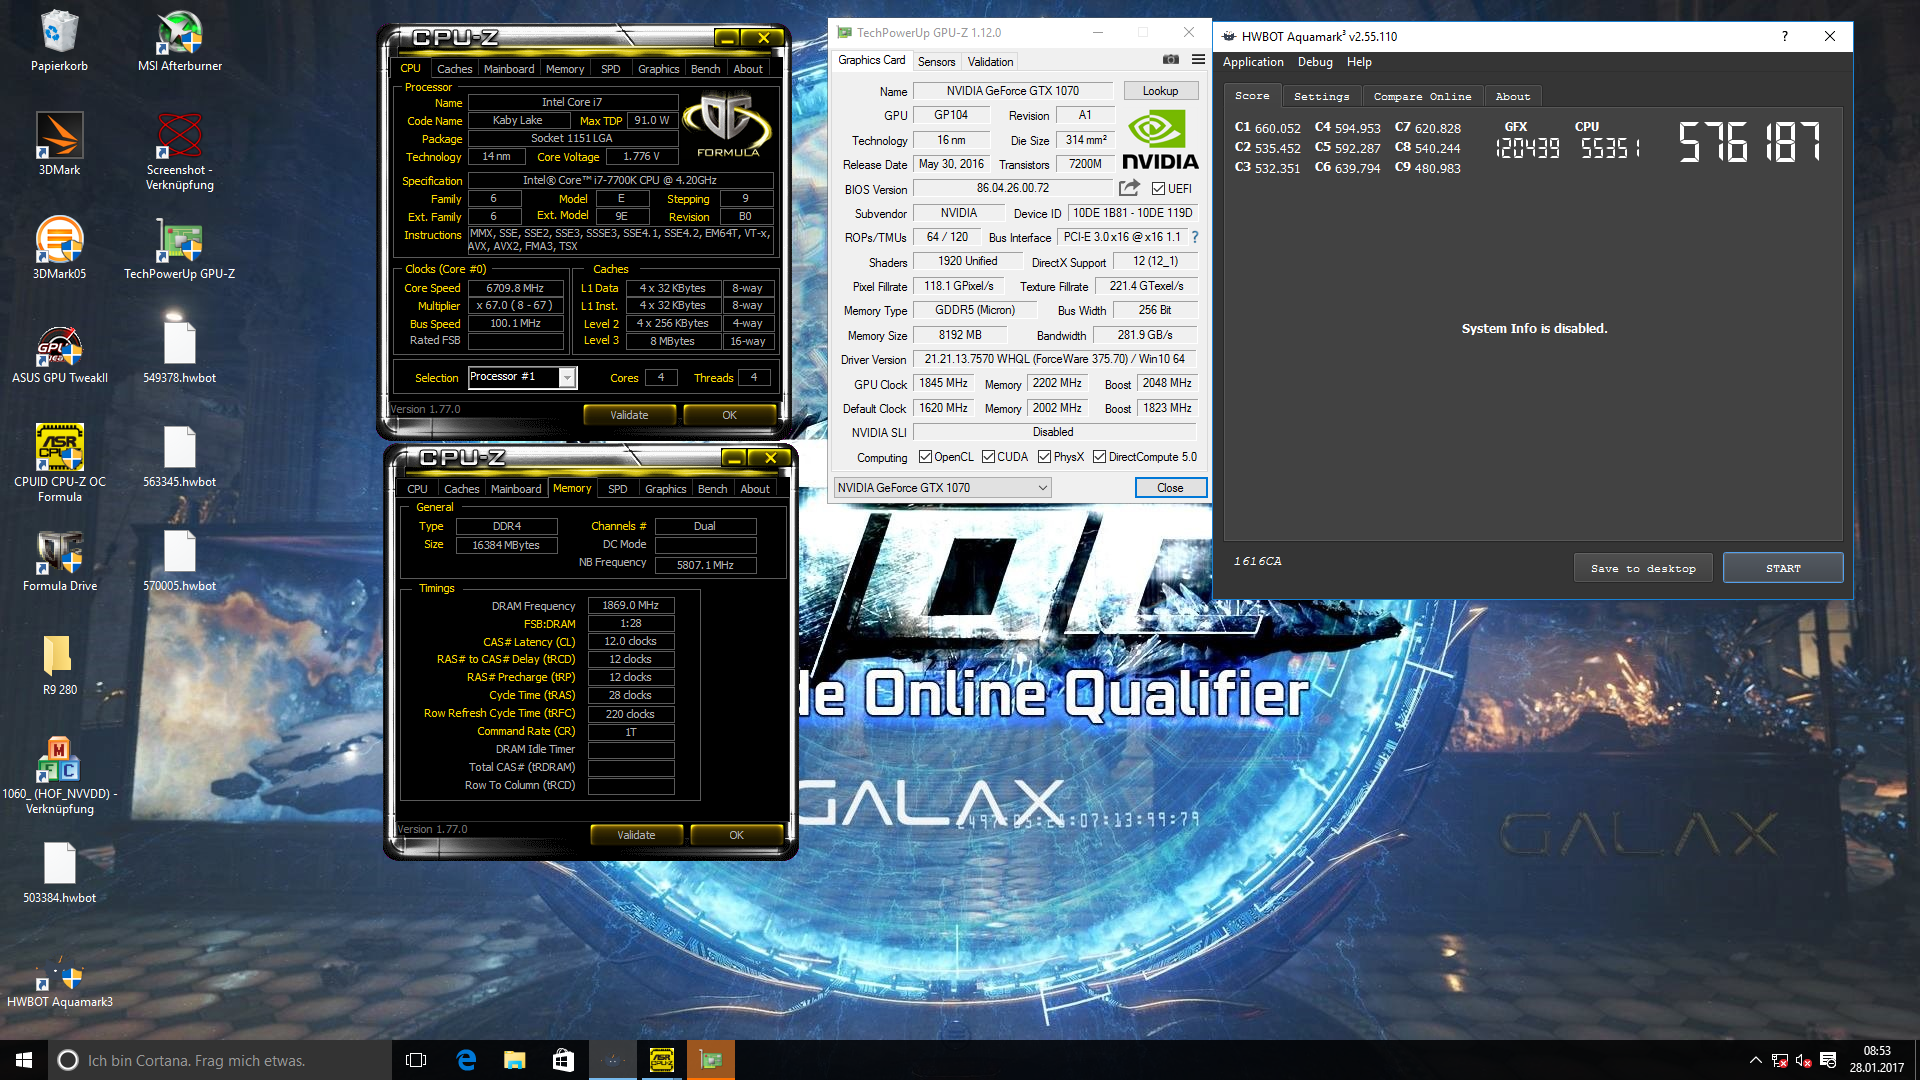The height and width of the screenshot is (1080, 1920).
Task: Open Bench tab in upper CPU-Z window
Action: point(705,69)
